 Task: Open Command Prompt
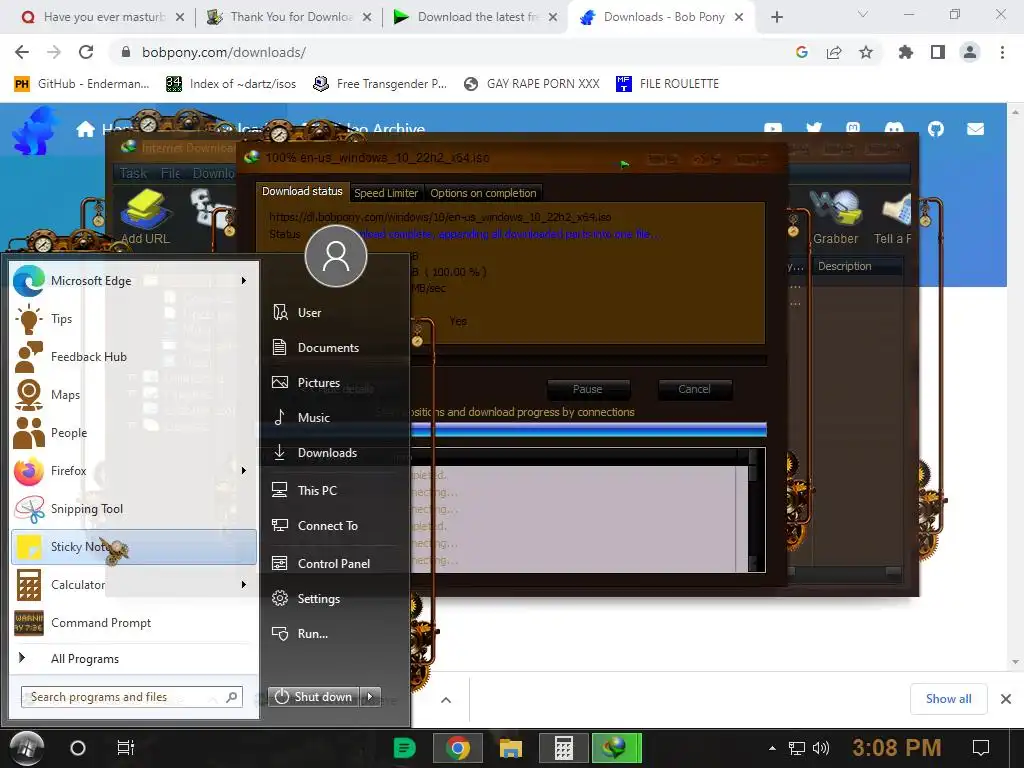(134, 623)
